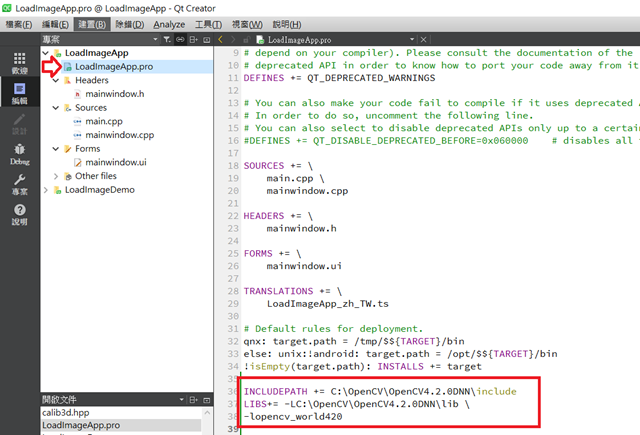Open the 檔案(F) file menu
The image size is (640, 435).
(18, 24)
